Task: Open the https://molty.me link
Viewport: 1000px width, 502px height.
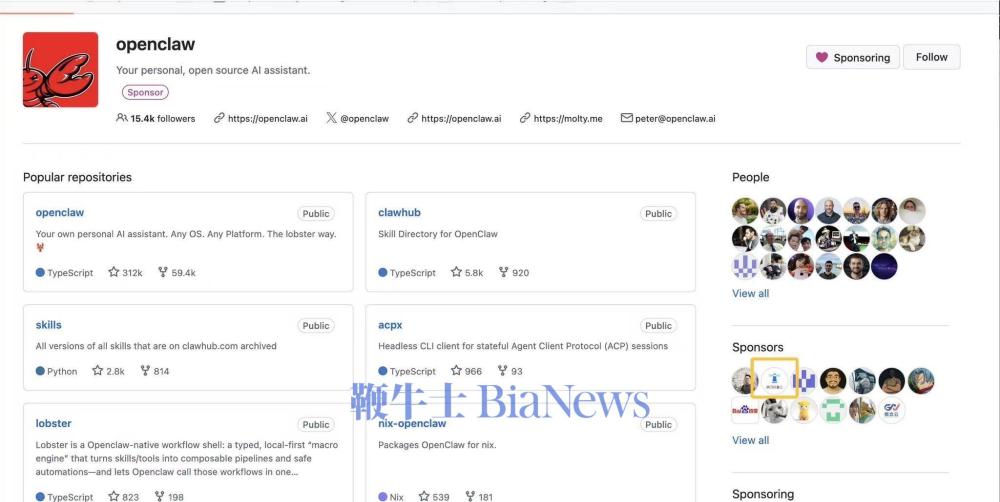Action: (561, 119)
